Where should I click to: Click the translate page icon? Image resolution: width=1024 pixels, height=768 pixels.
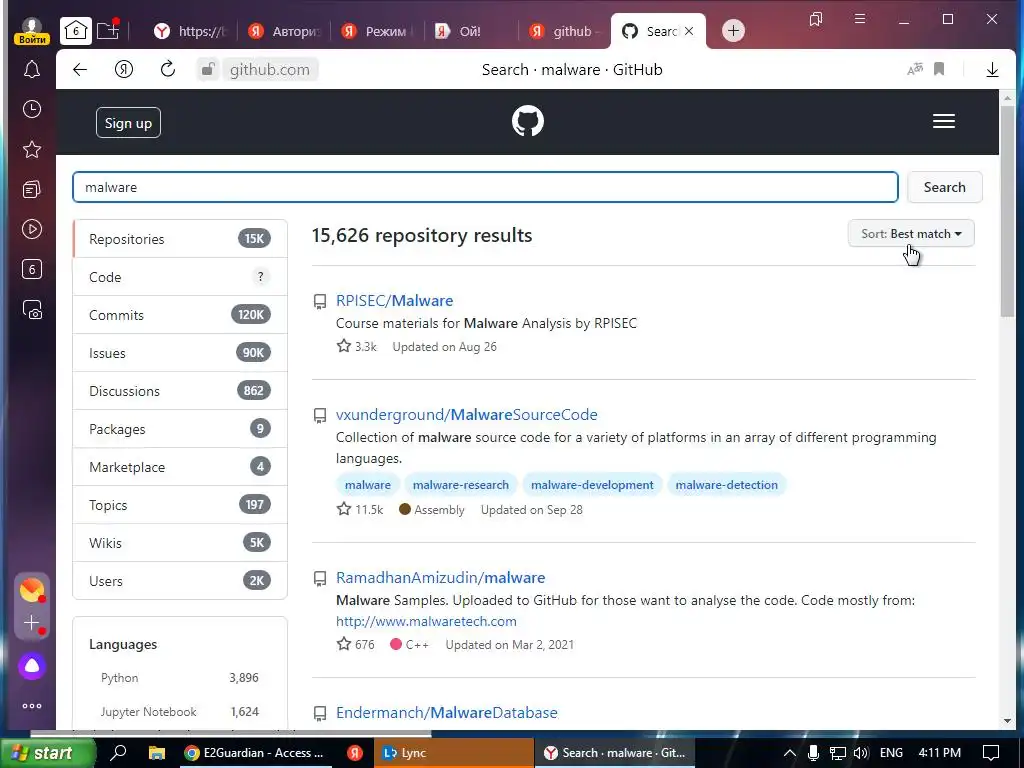click(x=915, y=69)
